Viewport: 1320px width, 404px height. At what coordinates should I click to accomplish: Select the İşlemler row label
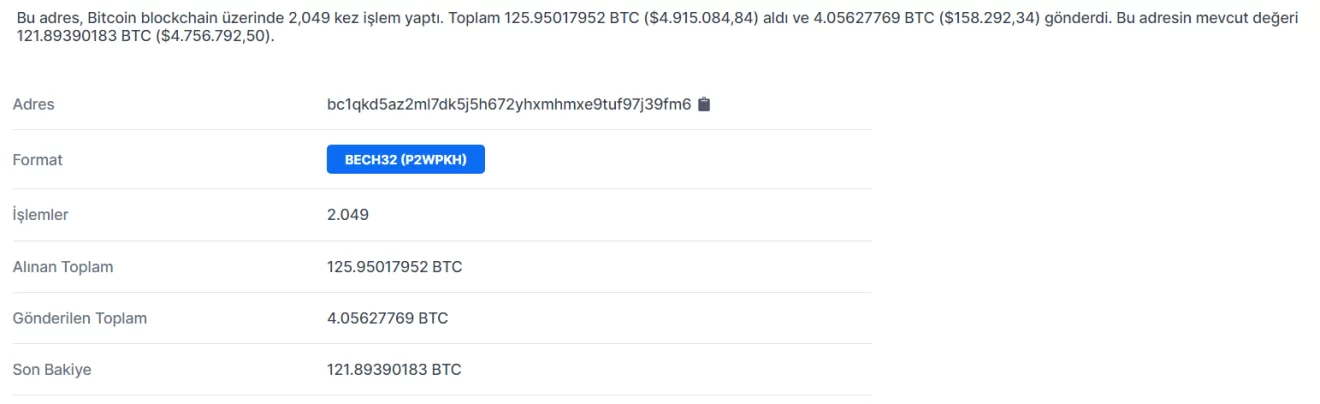[x=40, y=215]
